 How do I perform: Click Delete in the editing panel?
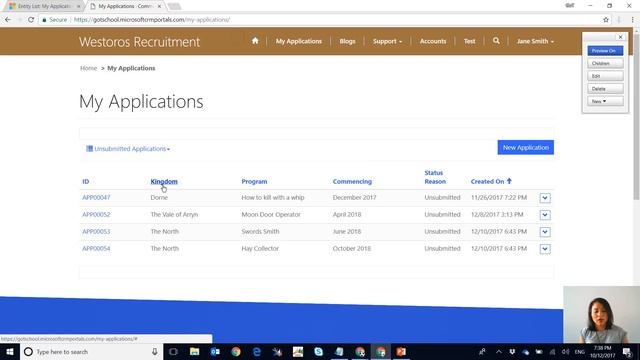coord(605,89)
